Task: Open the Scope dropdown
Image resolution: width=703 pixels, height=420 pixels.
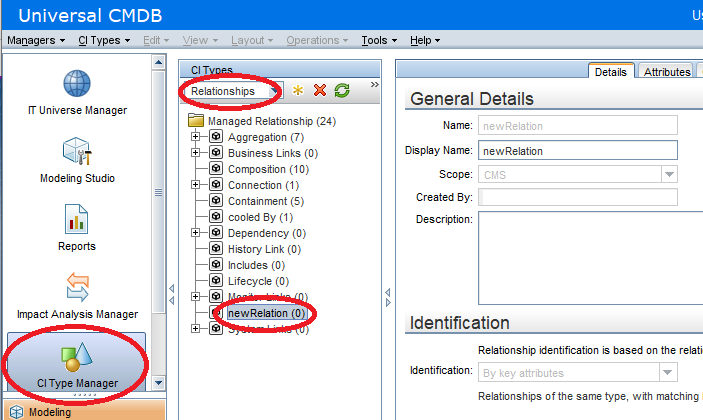Action: tap(669, 174)
